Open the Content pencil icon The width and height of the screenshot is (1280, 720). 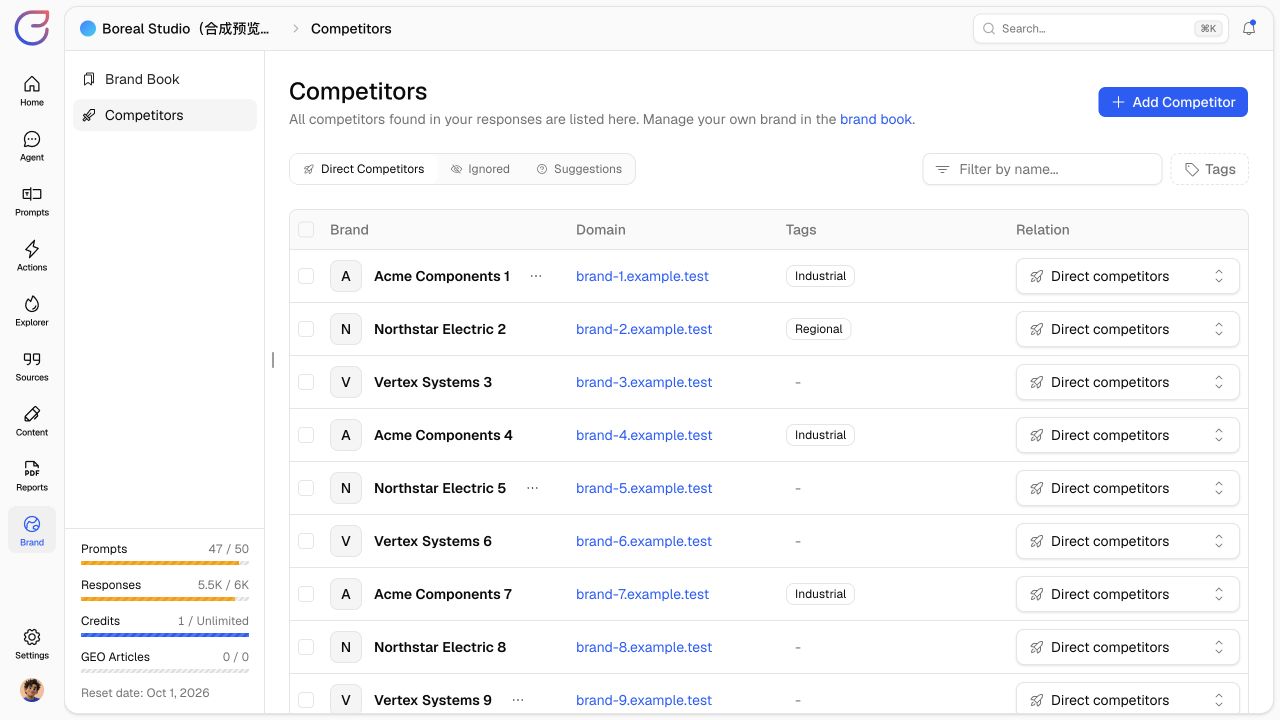[x=32, y=420]
